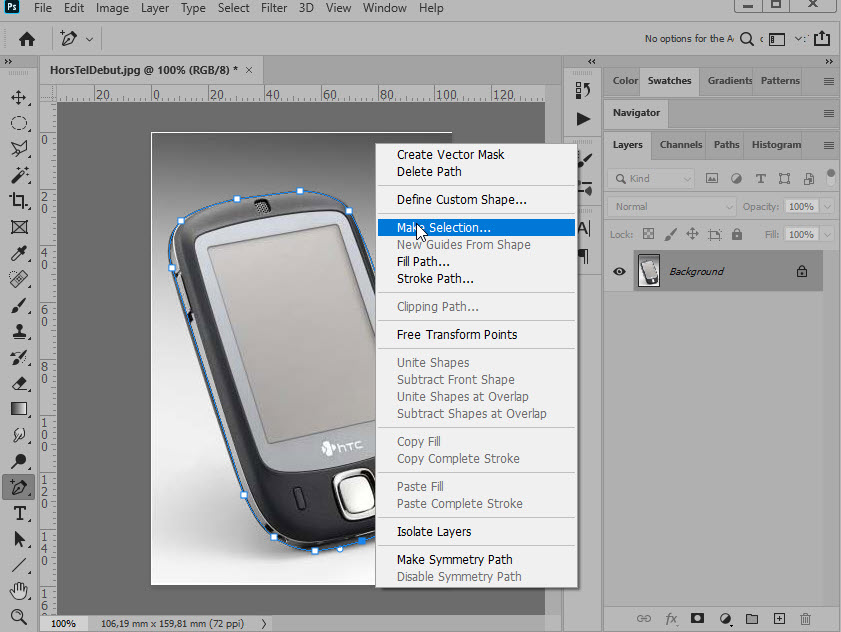
Task: Hide the Background layer visibility eye
Action: click(x=619, y=271)
